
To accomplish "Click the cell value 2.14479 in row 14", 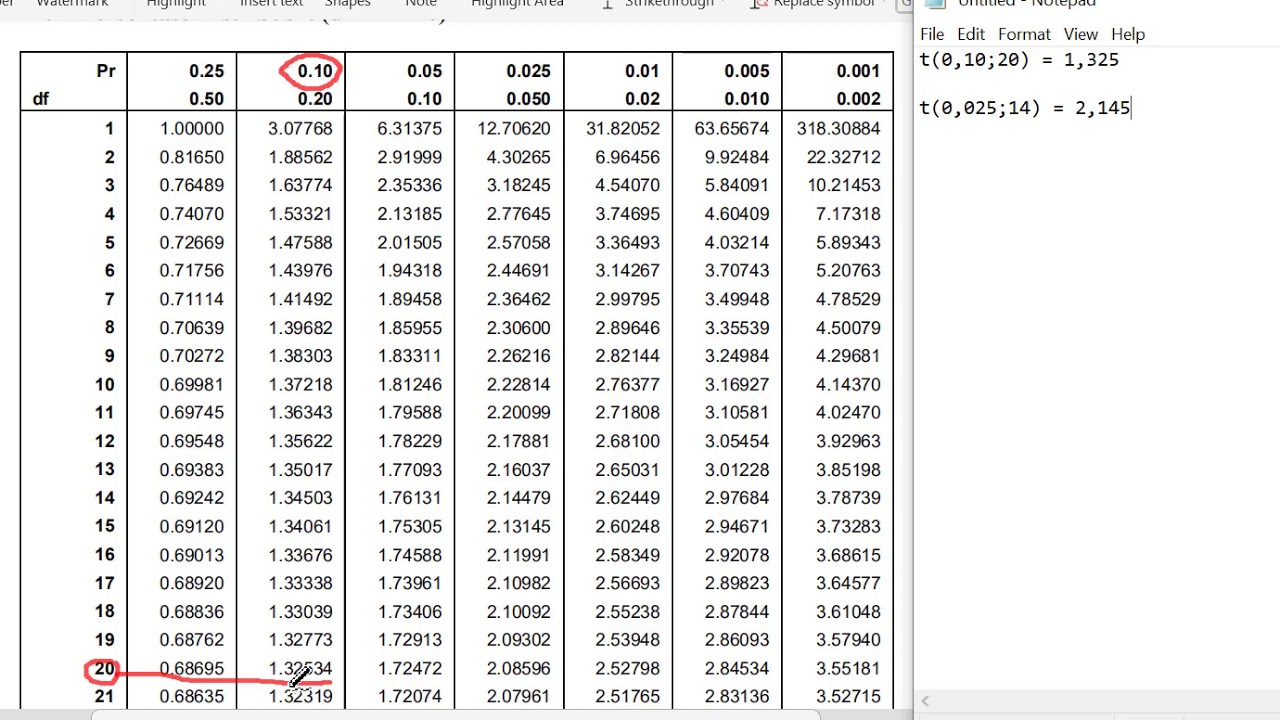I will 518,497.
